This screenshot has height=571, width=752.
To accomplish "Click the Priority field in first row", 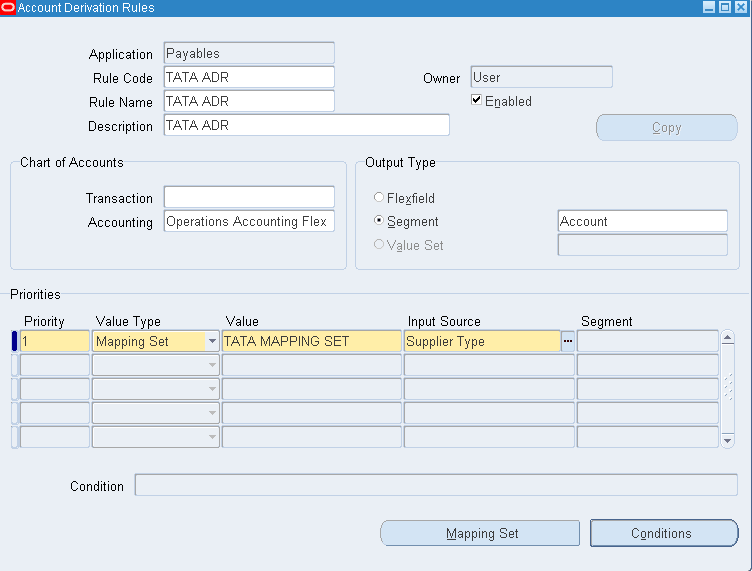I will click(54, 342).
